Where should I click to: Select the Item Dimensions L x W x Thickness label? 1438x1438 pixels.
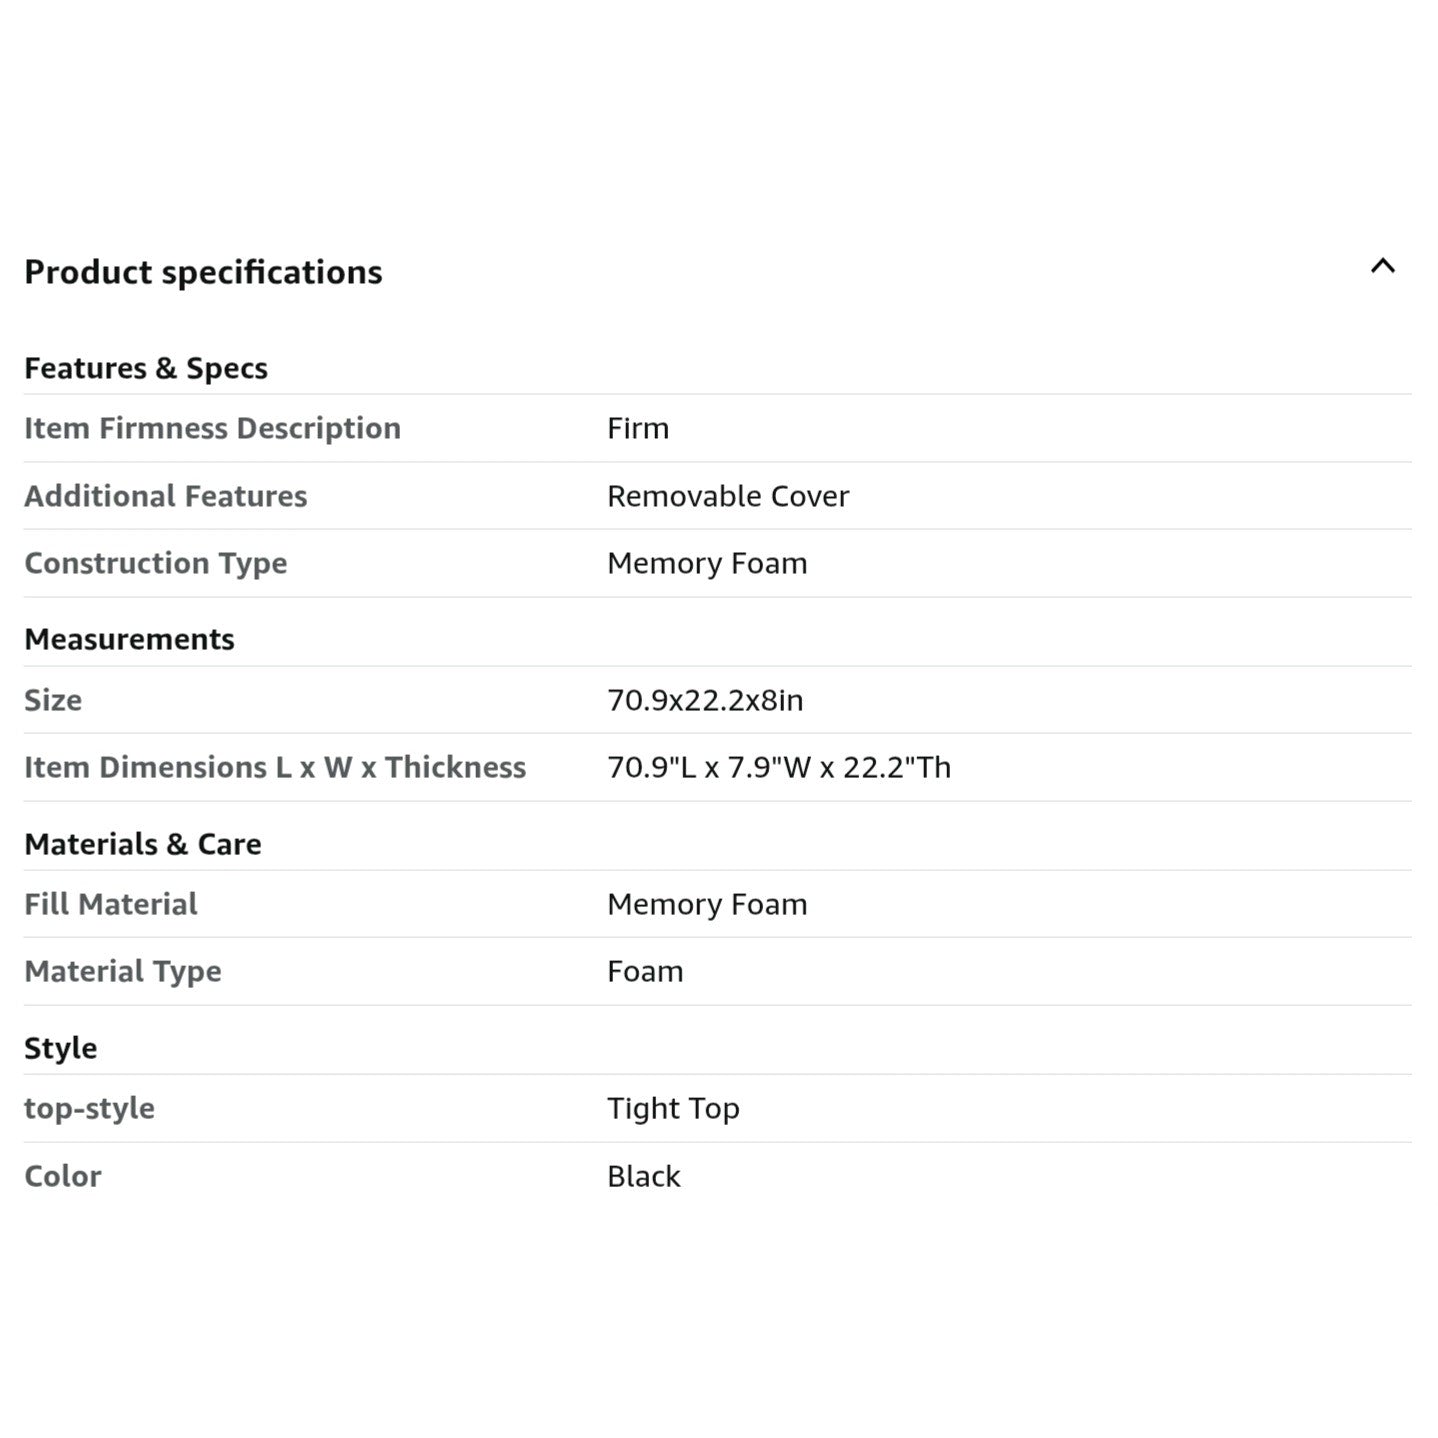pyautogui.click(x=275, y=767)
